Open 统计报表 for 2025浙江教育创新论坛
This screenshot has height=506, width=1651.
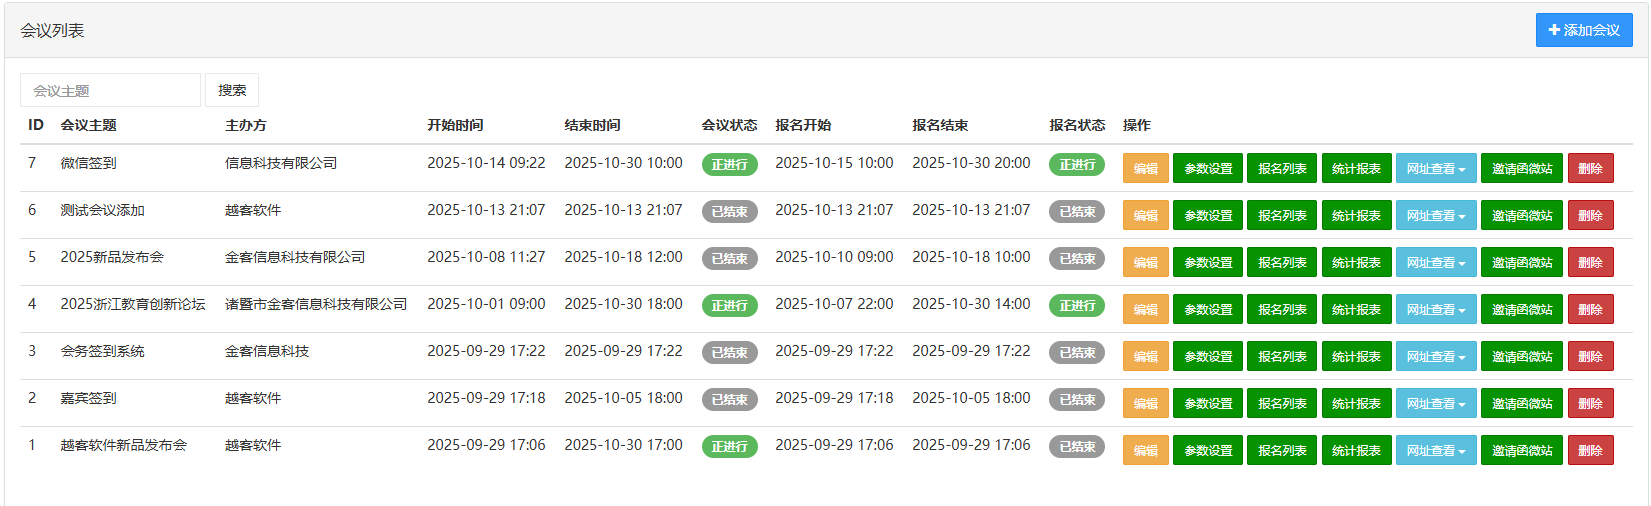coord(1356,309)
